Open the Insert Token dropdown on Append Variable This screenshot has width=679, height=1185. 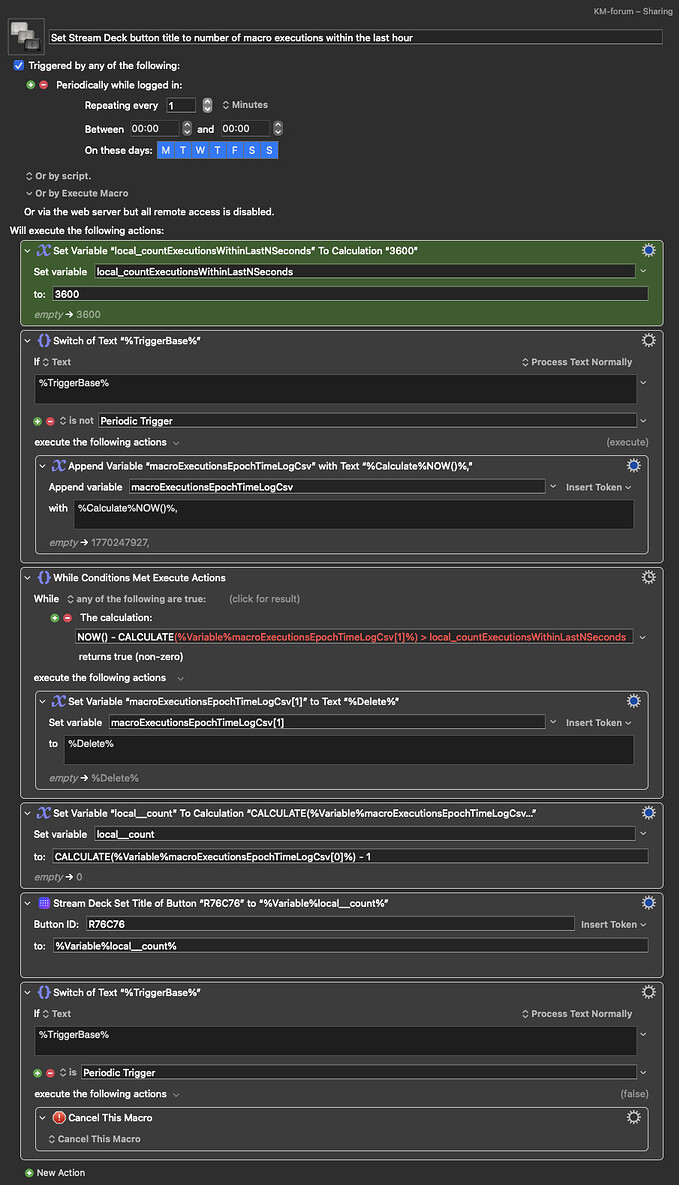pyautogui.click(x=595, y=487)
